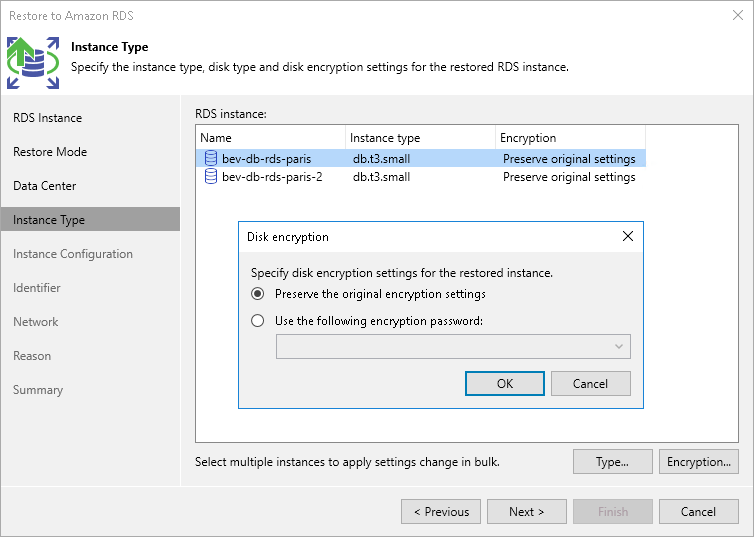Go back with the Previous button
The width and height of the screenshot is (754, 537).
(x=441, y=512)
